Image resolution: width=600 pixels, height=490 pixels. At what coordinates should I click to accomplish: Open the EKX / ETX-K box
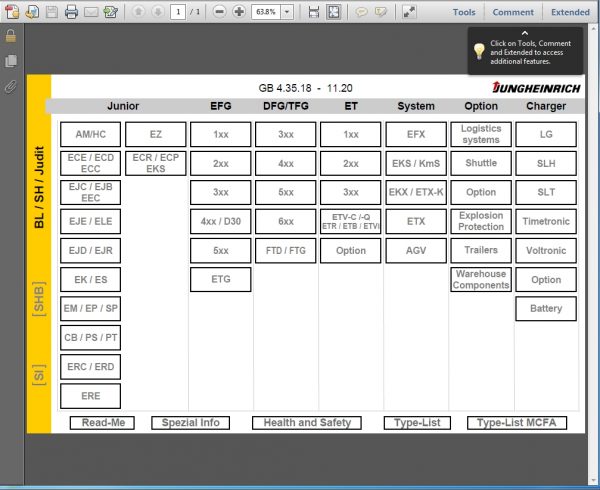coord(416,192)
